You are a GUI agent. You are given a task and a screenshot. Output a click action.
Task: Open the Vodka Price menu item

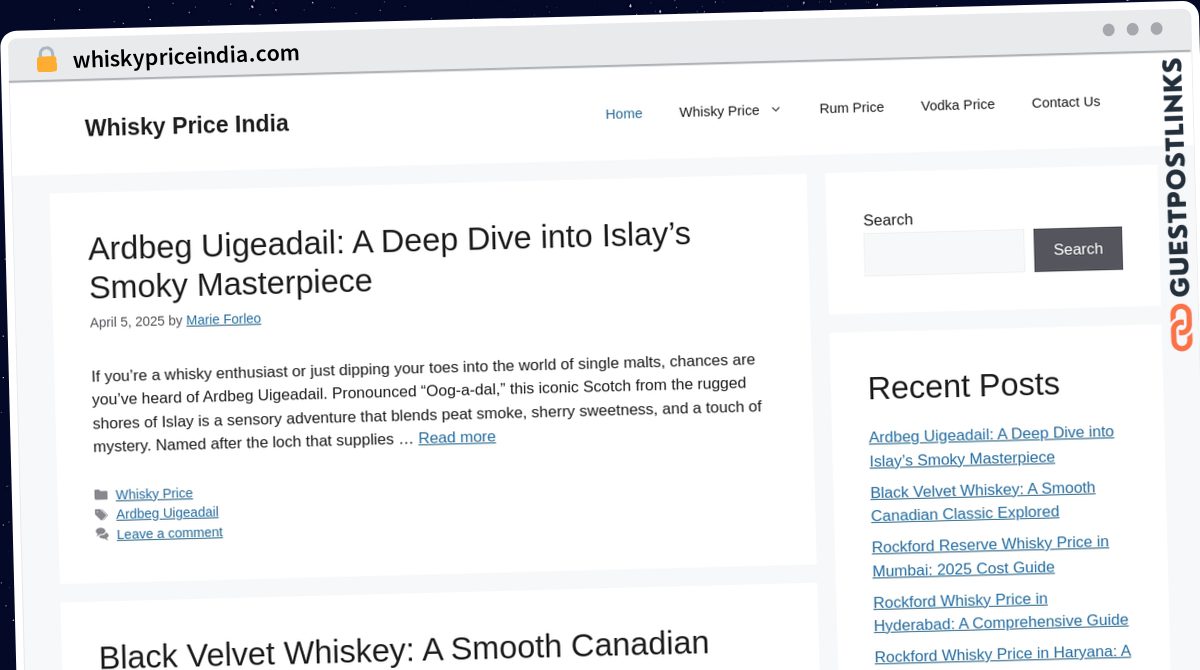tap(958, 104)
